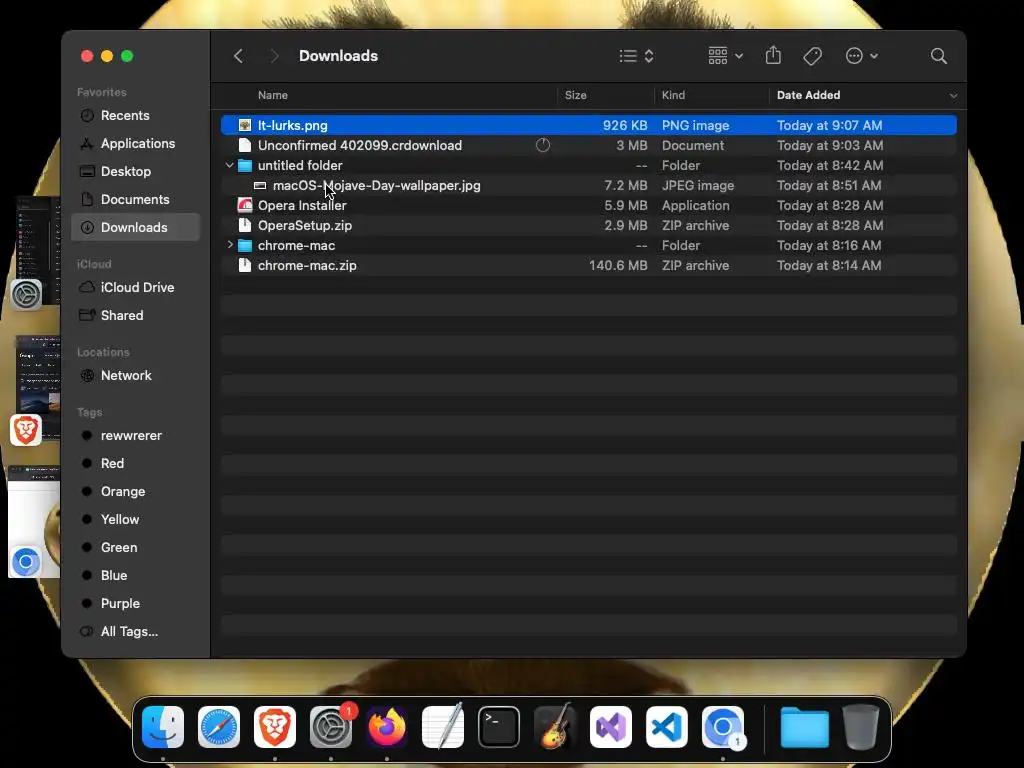Open the Group By grid dropdown
The image size is (1024, 768).
click(x=726, y=56)
